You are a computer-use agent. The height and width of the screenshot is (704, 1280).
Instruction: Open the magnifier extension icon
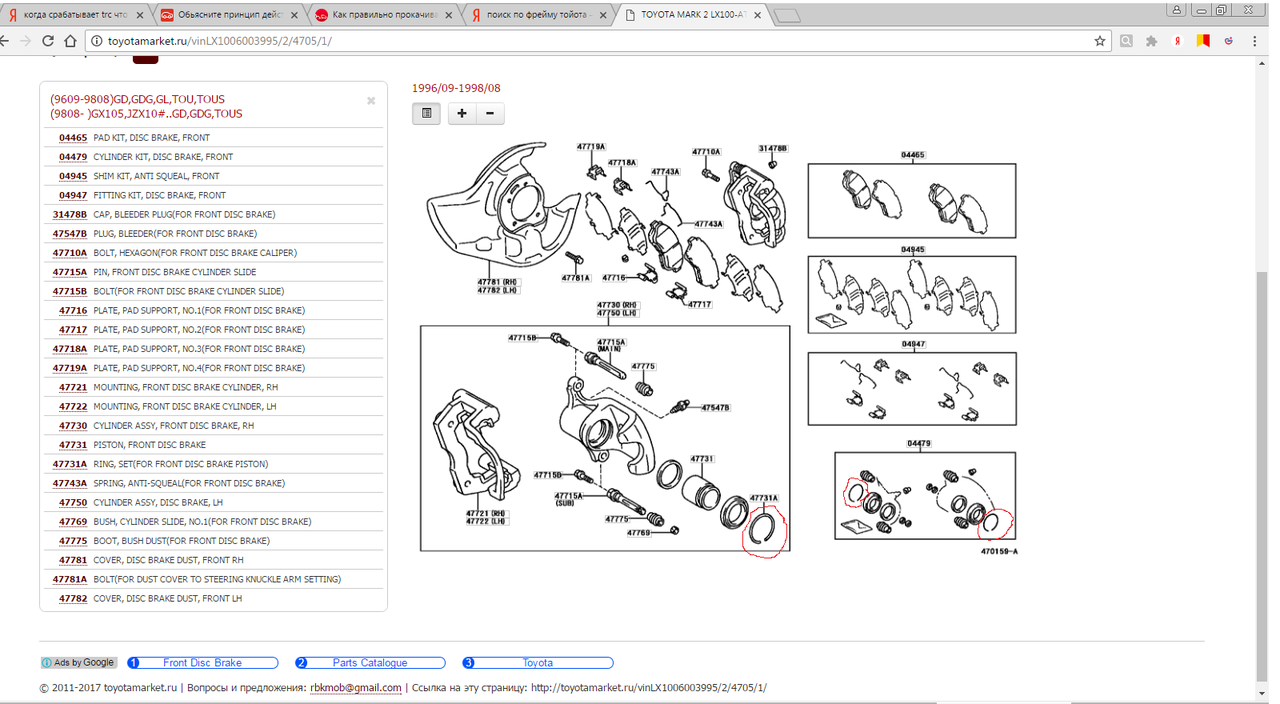coord(1127,41)
